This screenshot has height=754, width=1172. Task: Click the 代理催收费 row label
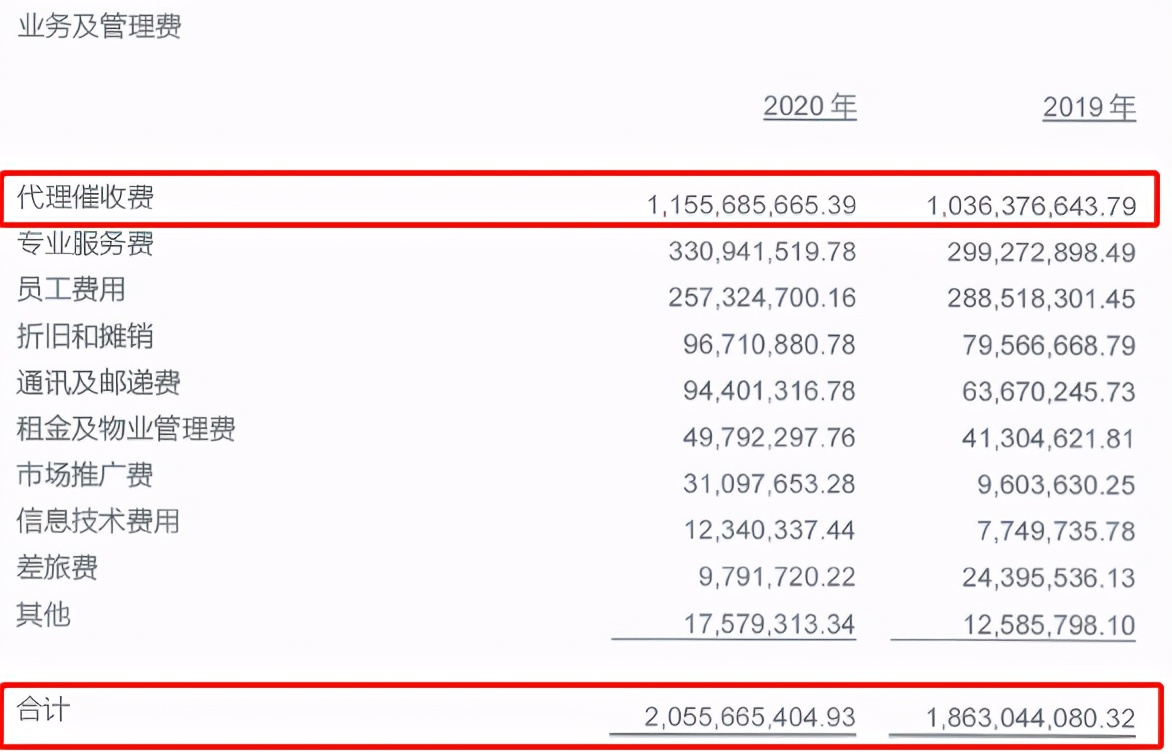tap(86, 197)
